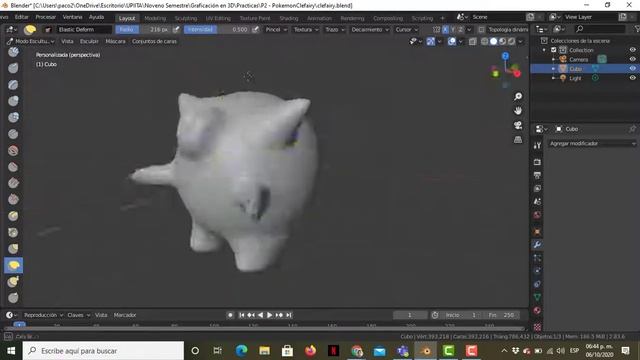Open the Trazo dropdown
The height and width of the screenshot is (360, 640).
[x=334, y=29]
